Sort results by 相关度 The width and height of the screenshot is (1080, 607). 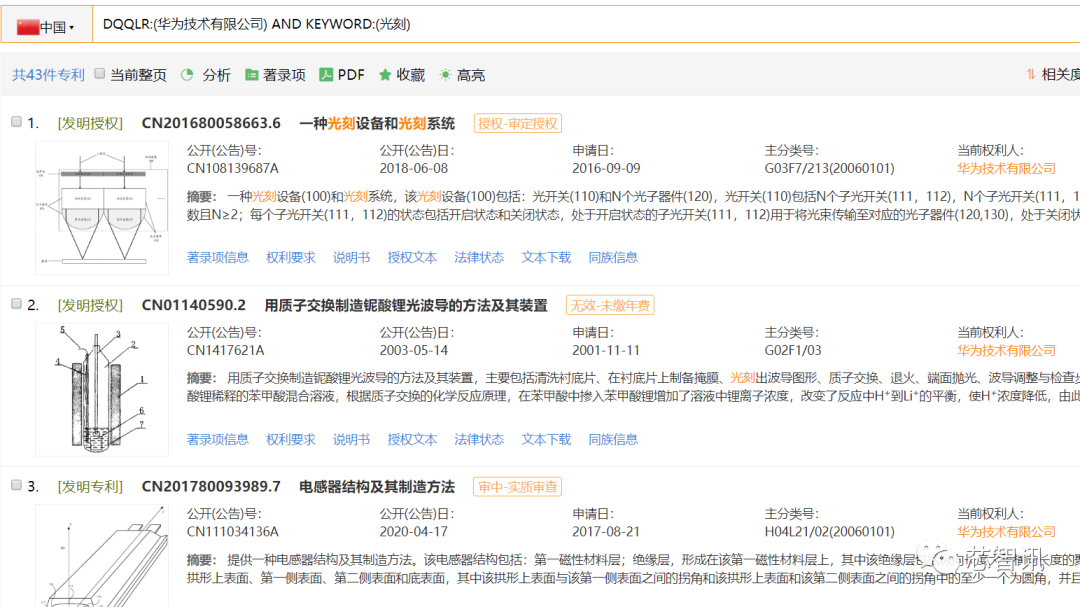point(1060,75)
